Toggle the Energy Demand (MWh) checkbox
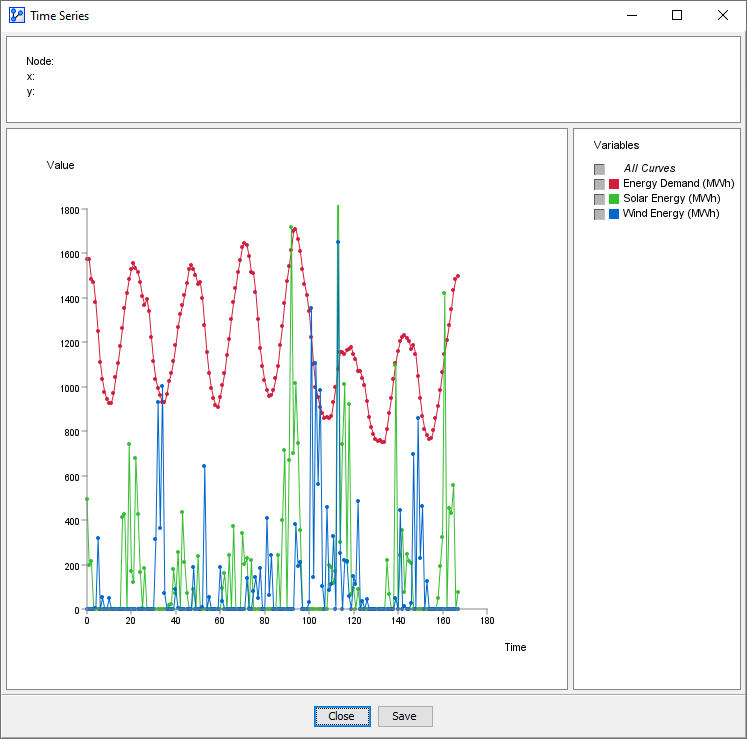Viewport: 747px width, 739px height. tap(599, 184)
